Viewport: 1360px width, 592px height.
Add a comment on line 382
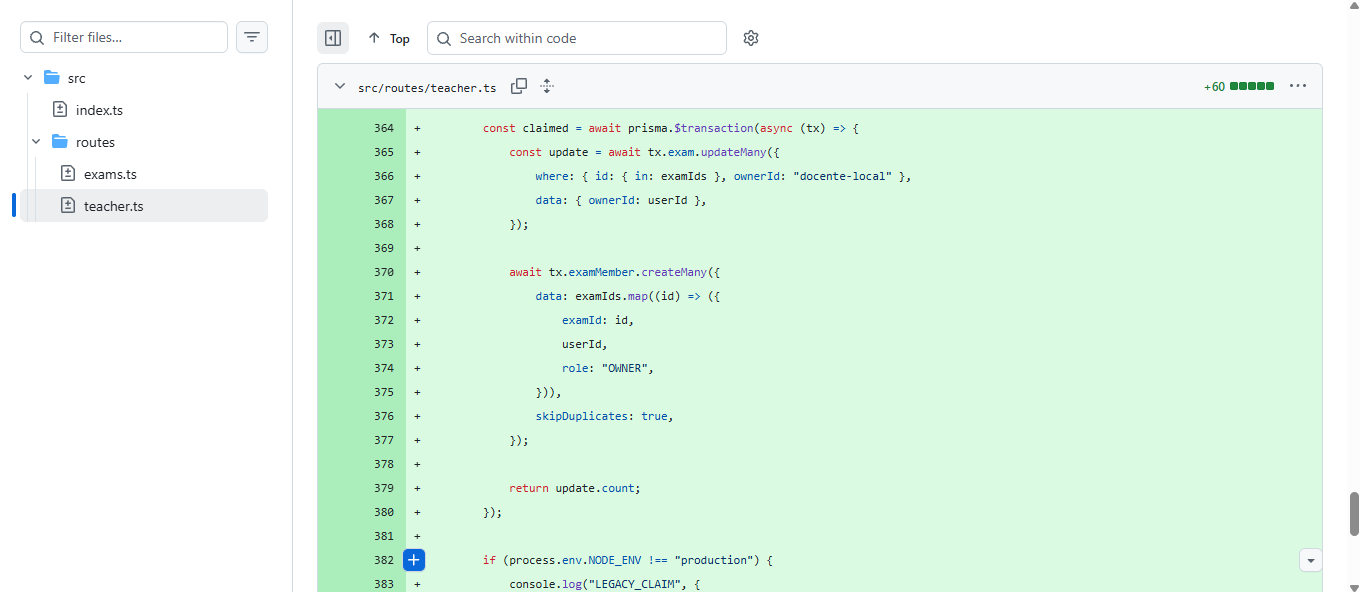pyautogui.click(x=415, y=560)
